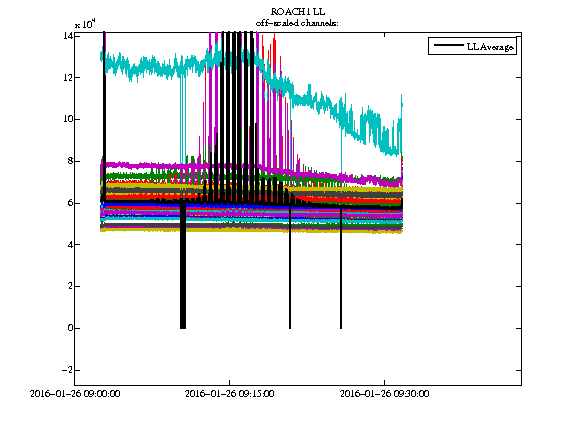
Task: Click the x10^4 axis exponent label
Action: click(85, 24)
